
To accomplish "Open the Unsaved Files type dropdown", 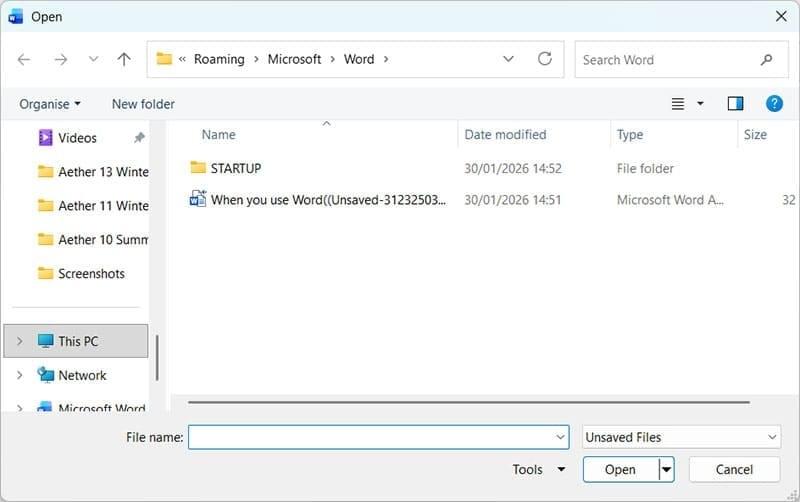I will pos(681,437).
